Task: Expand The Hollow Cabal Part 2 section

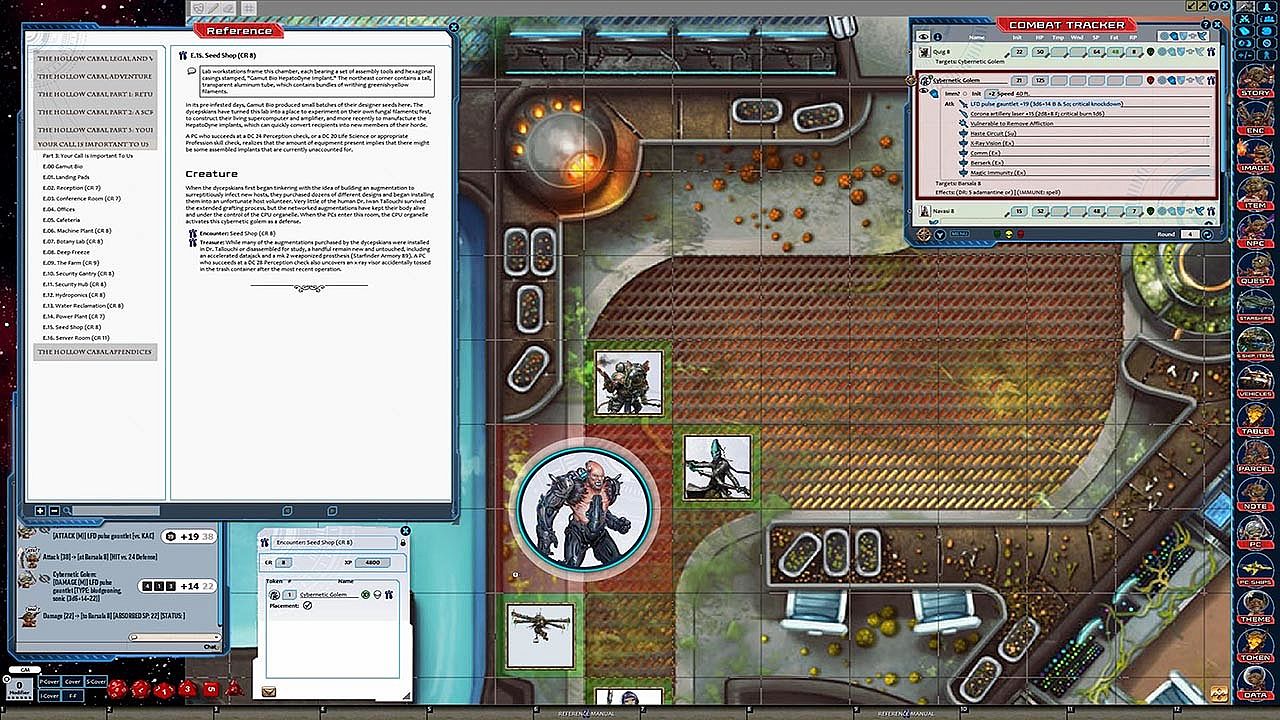Action: pyautogui.click(x=95, y=111)
